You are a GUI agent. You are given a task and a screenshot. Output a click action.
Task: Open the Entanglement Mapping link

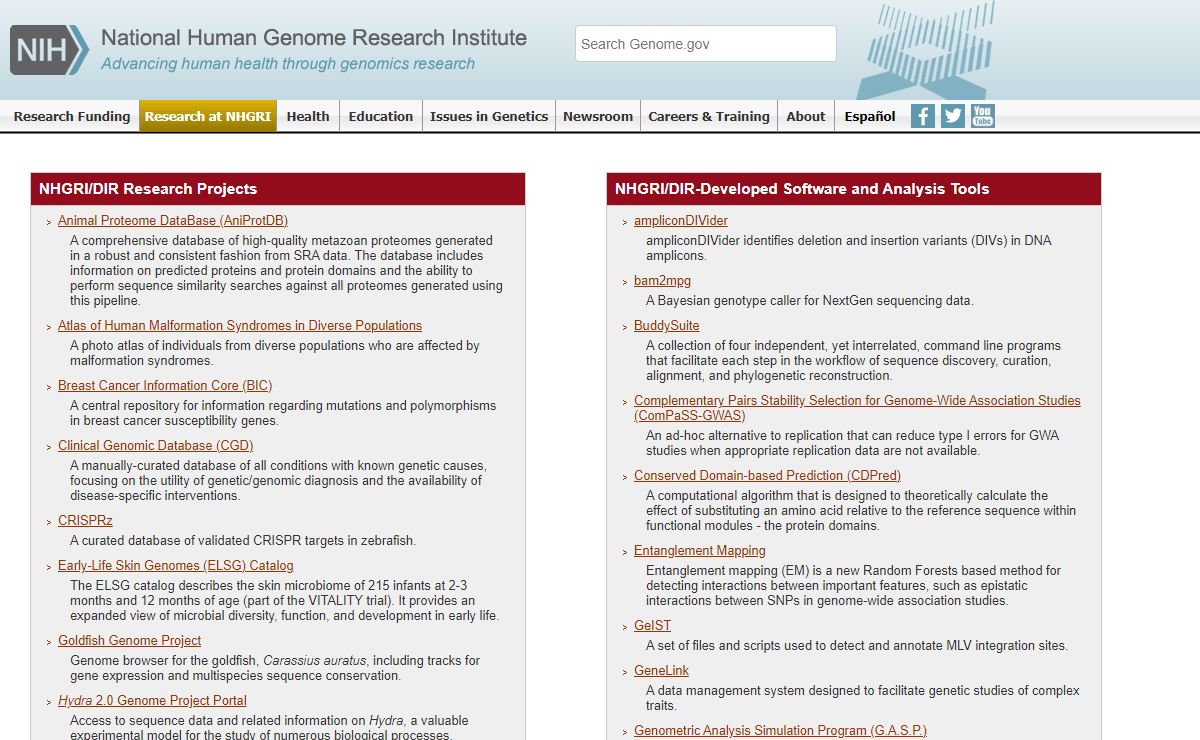(700, 551)
